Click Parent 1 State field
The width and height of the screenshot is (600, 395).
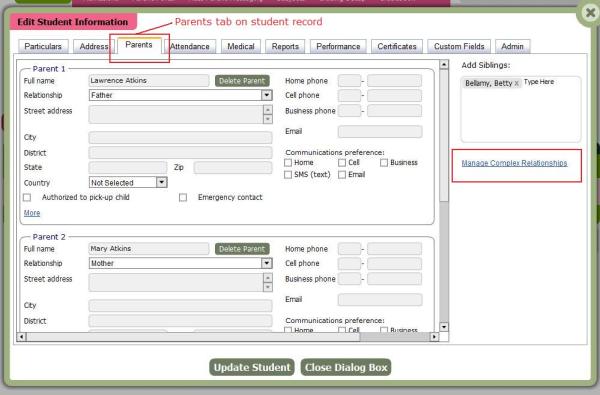pos(128,167)
